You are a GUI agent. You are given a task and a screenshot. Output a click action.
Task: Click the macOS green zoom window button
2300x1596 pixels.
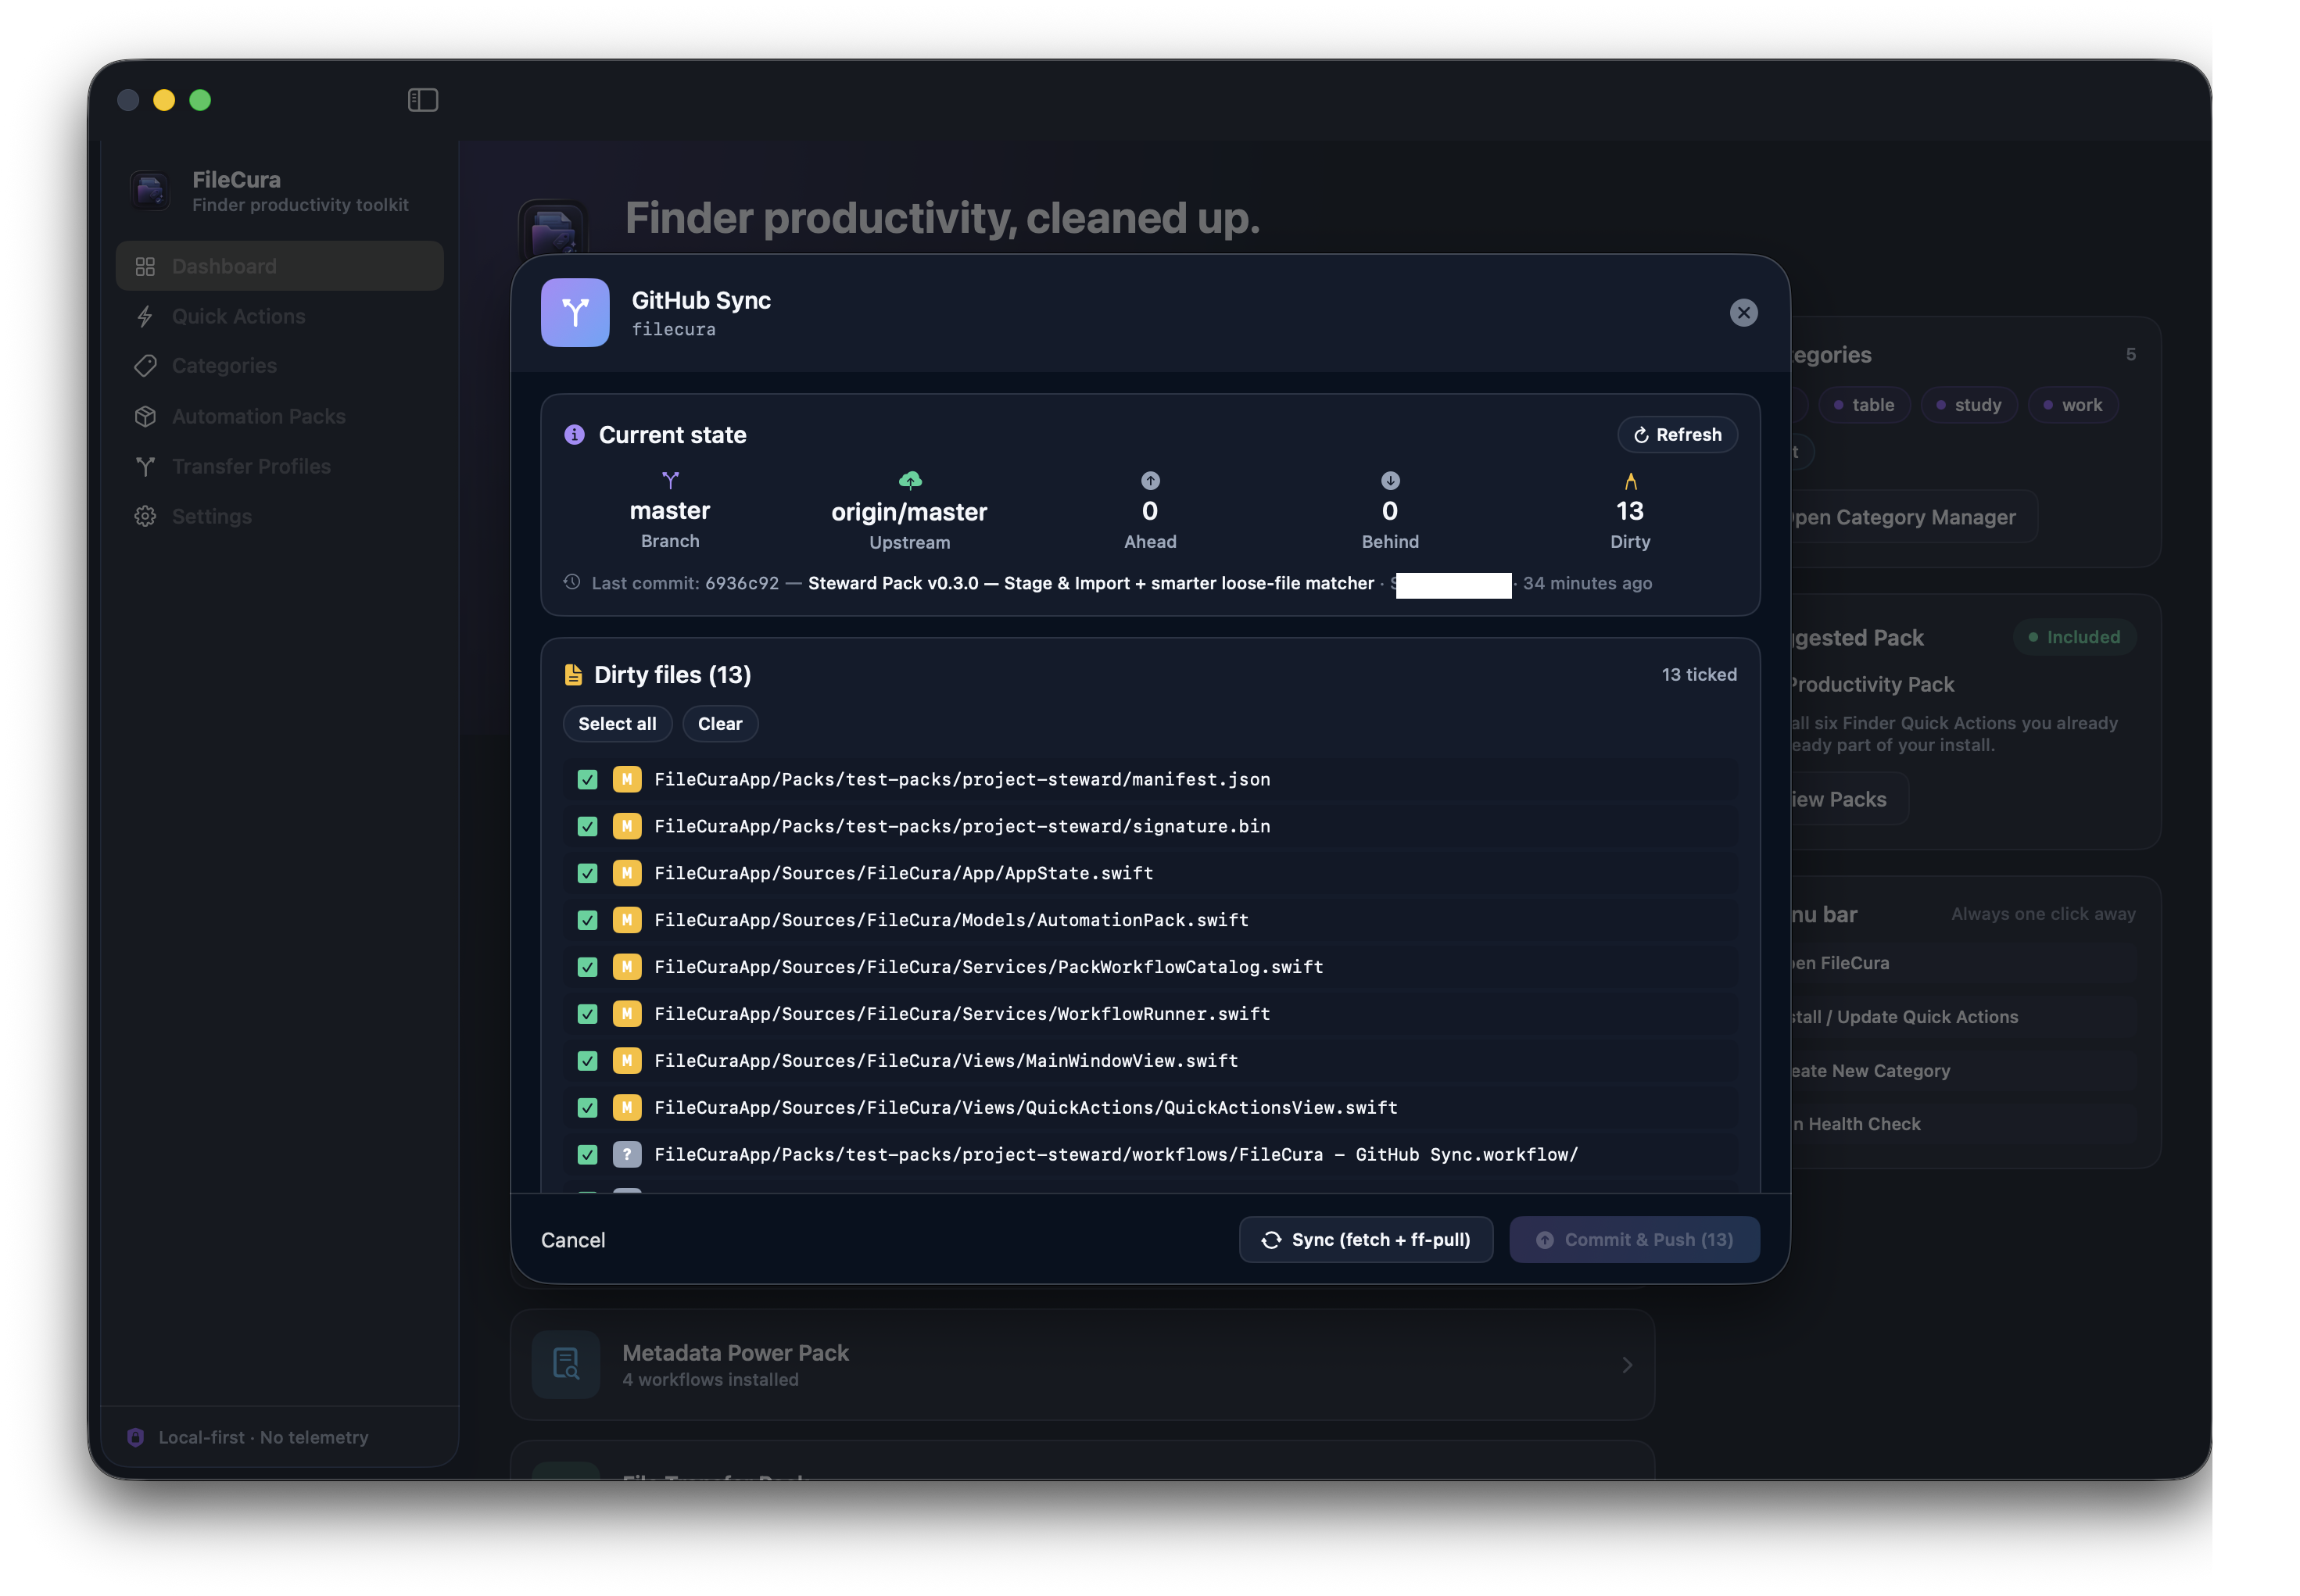200,100
